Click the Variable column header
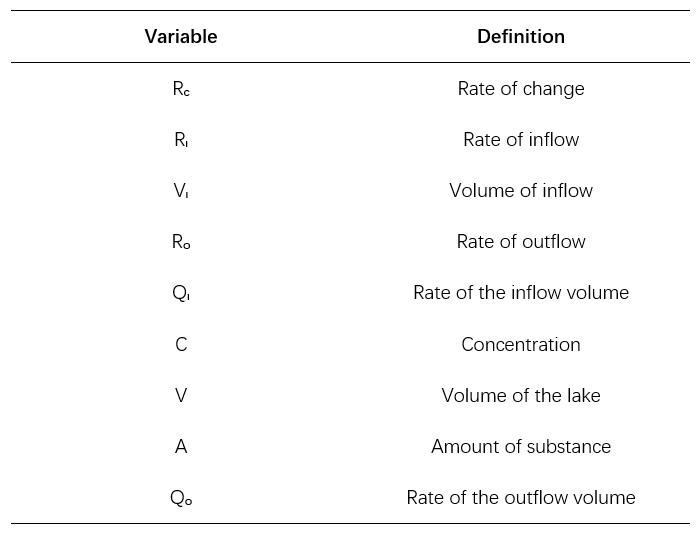699x536 pixels. (x=181, y=37)
